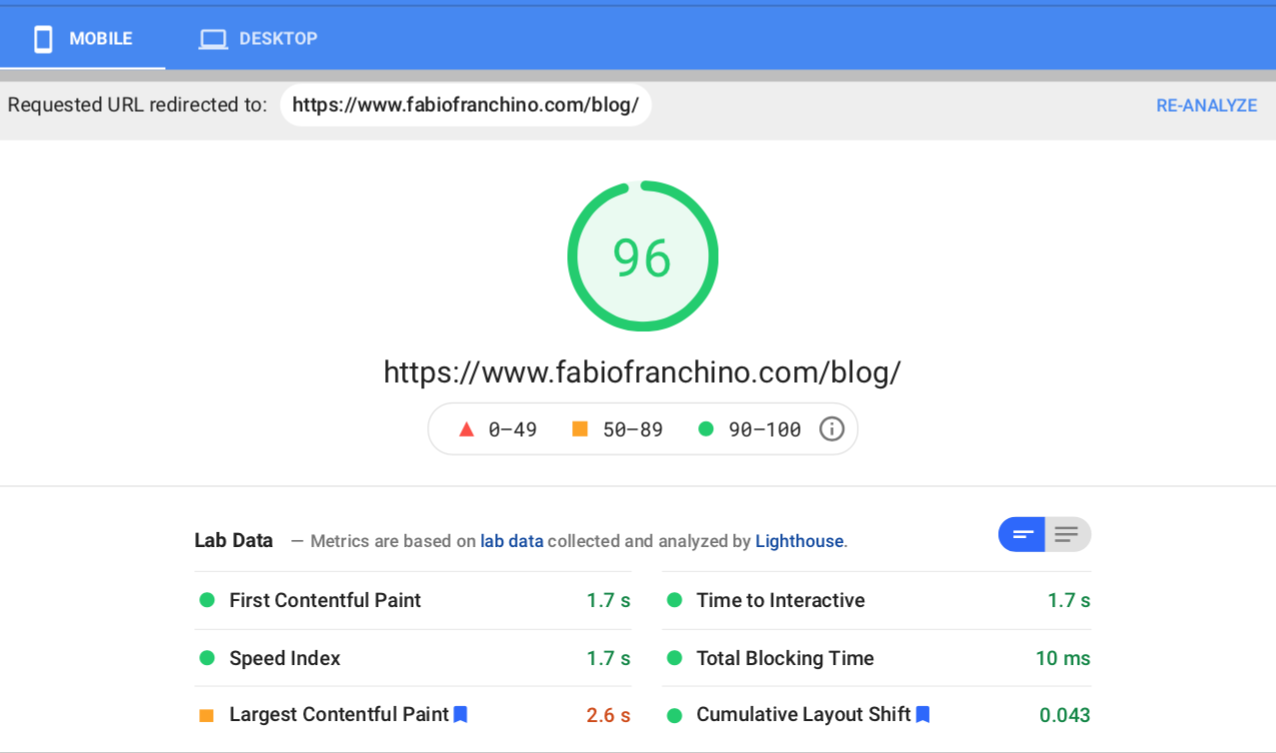Click the mobile phone icon
The height and width of the screenshot is (753, 1276).
pos(43,39)
